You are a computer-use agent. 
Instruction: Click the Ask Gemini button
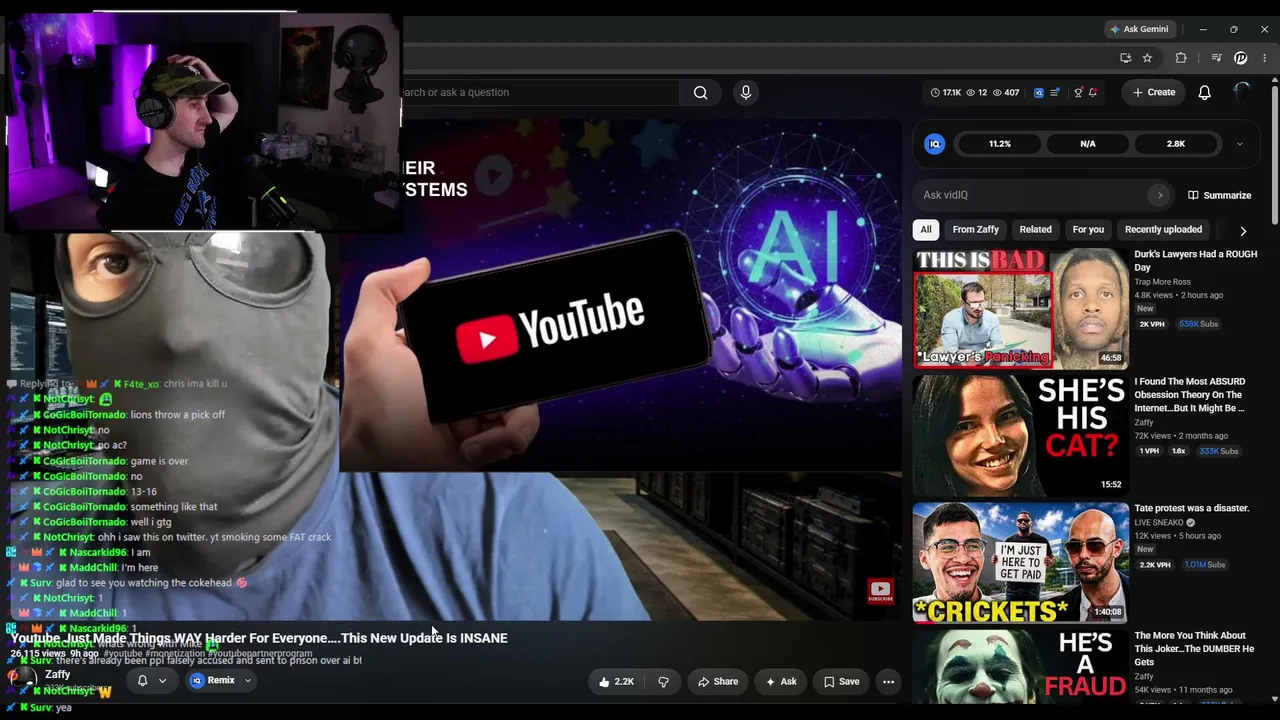point(1139,29)
